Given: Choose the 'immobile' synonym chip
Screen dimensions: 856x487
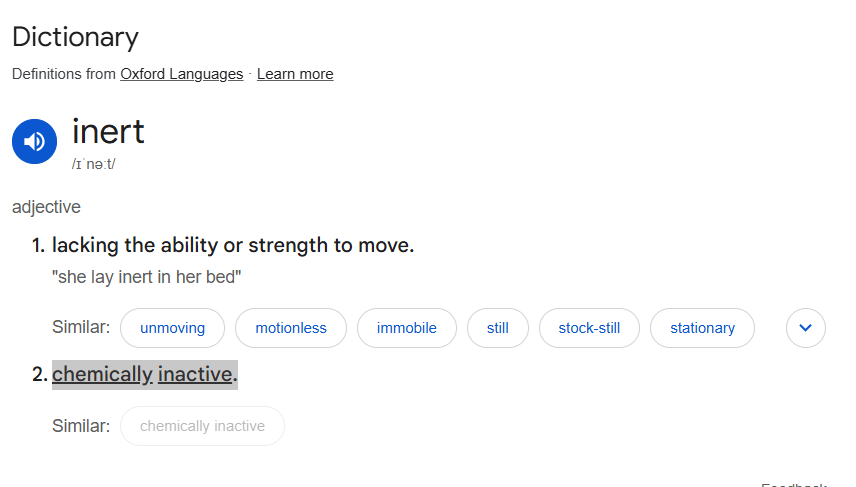Looking at the screenshot, I should point(406,328).
